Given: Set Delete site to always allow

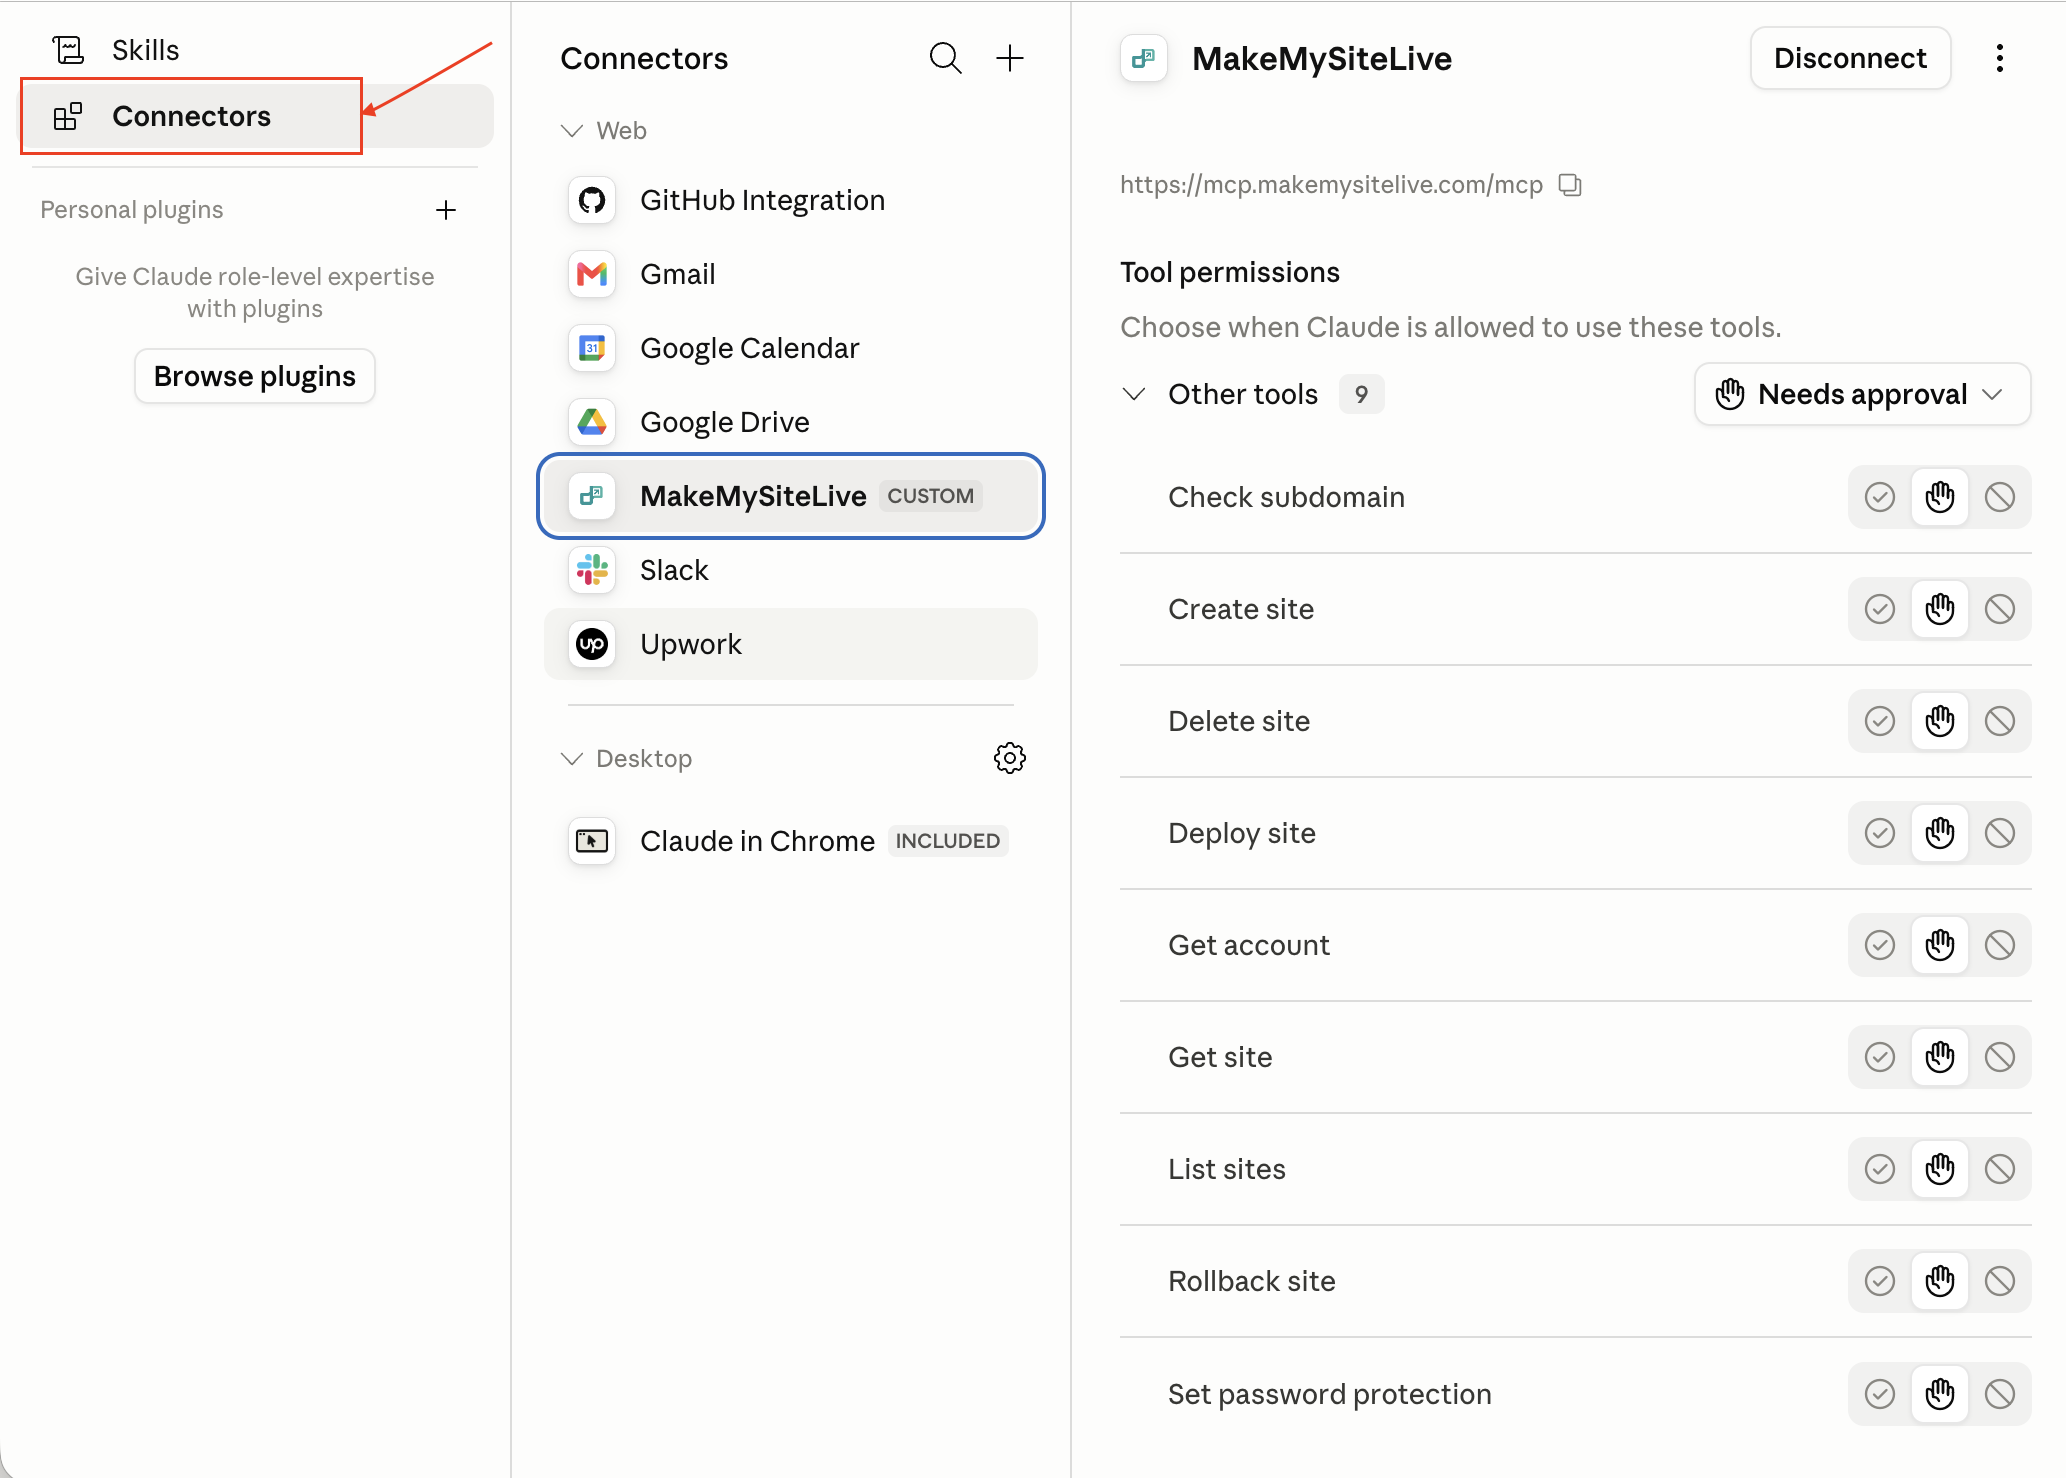Looking at the screenshot, I should pos(1880,721).
